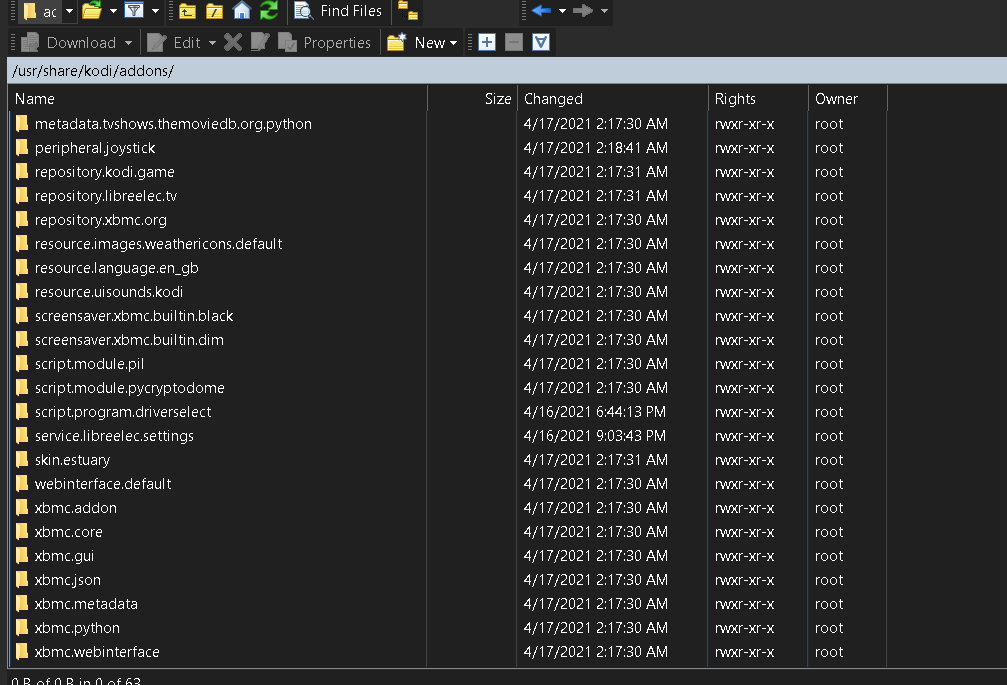Click the directory tree toggle icon
The image size is (1007, 685).
coord(407,11)
